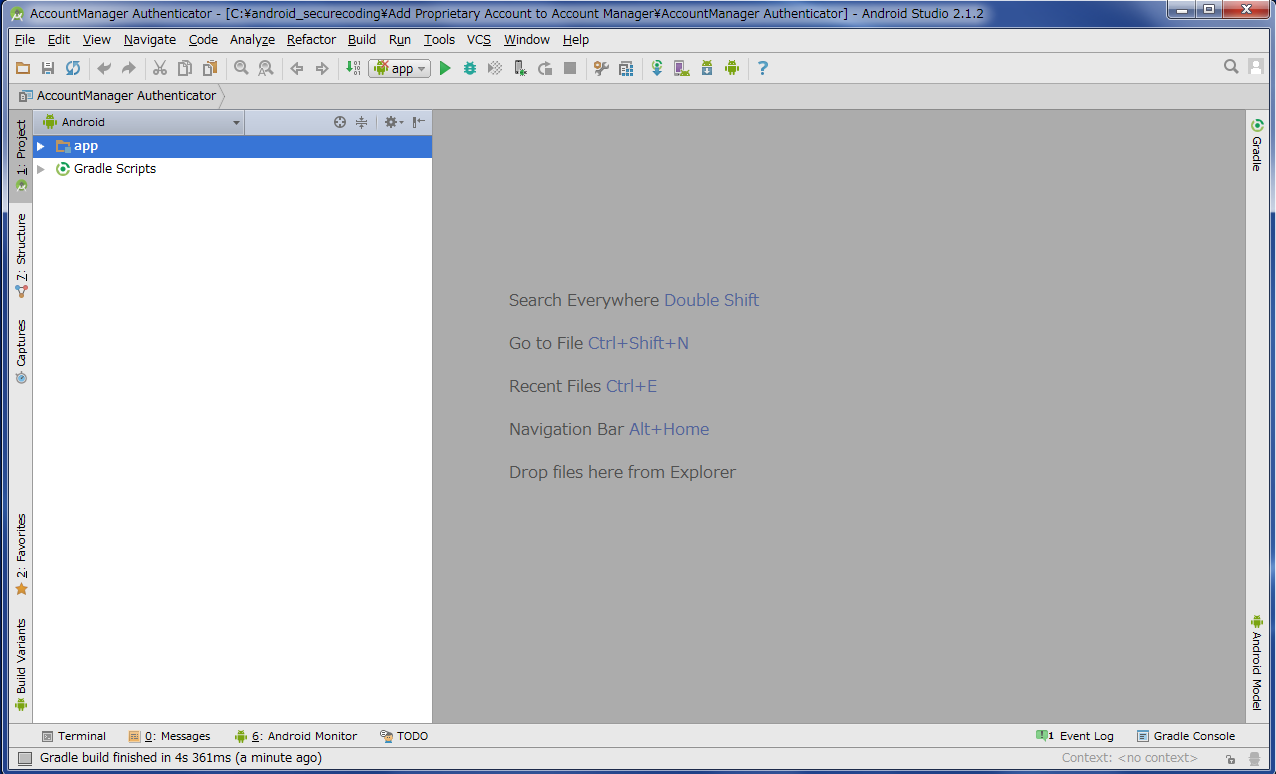Screen dimensions: 1276x774
Task: Toggle the Gradle panel on the right
Action: click(1257, 145)
